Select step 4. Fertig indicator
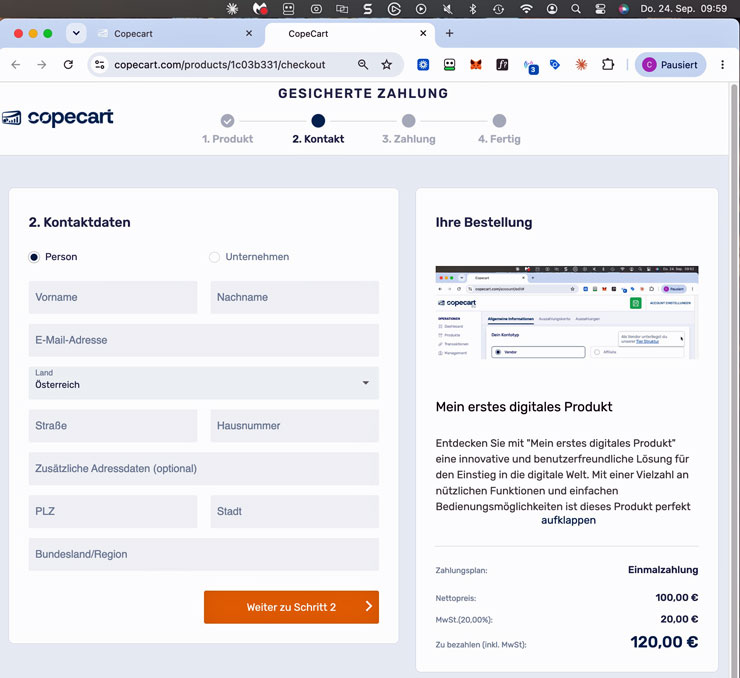Screen dimensions: 740x678 tap(499, 129)
